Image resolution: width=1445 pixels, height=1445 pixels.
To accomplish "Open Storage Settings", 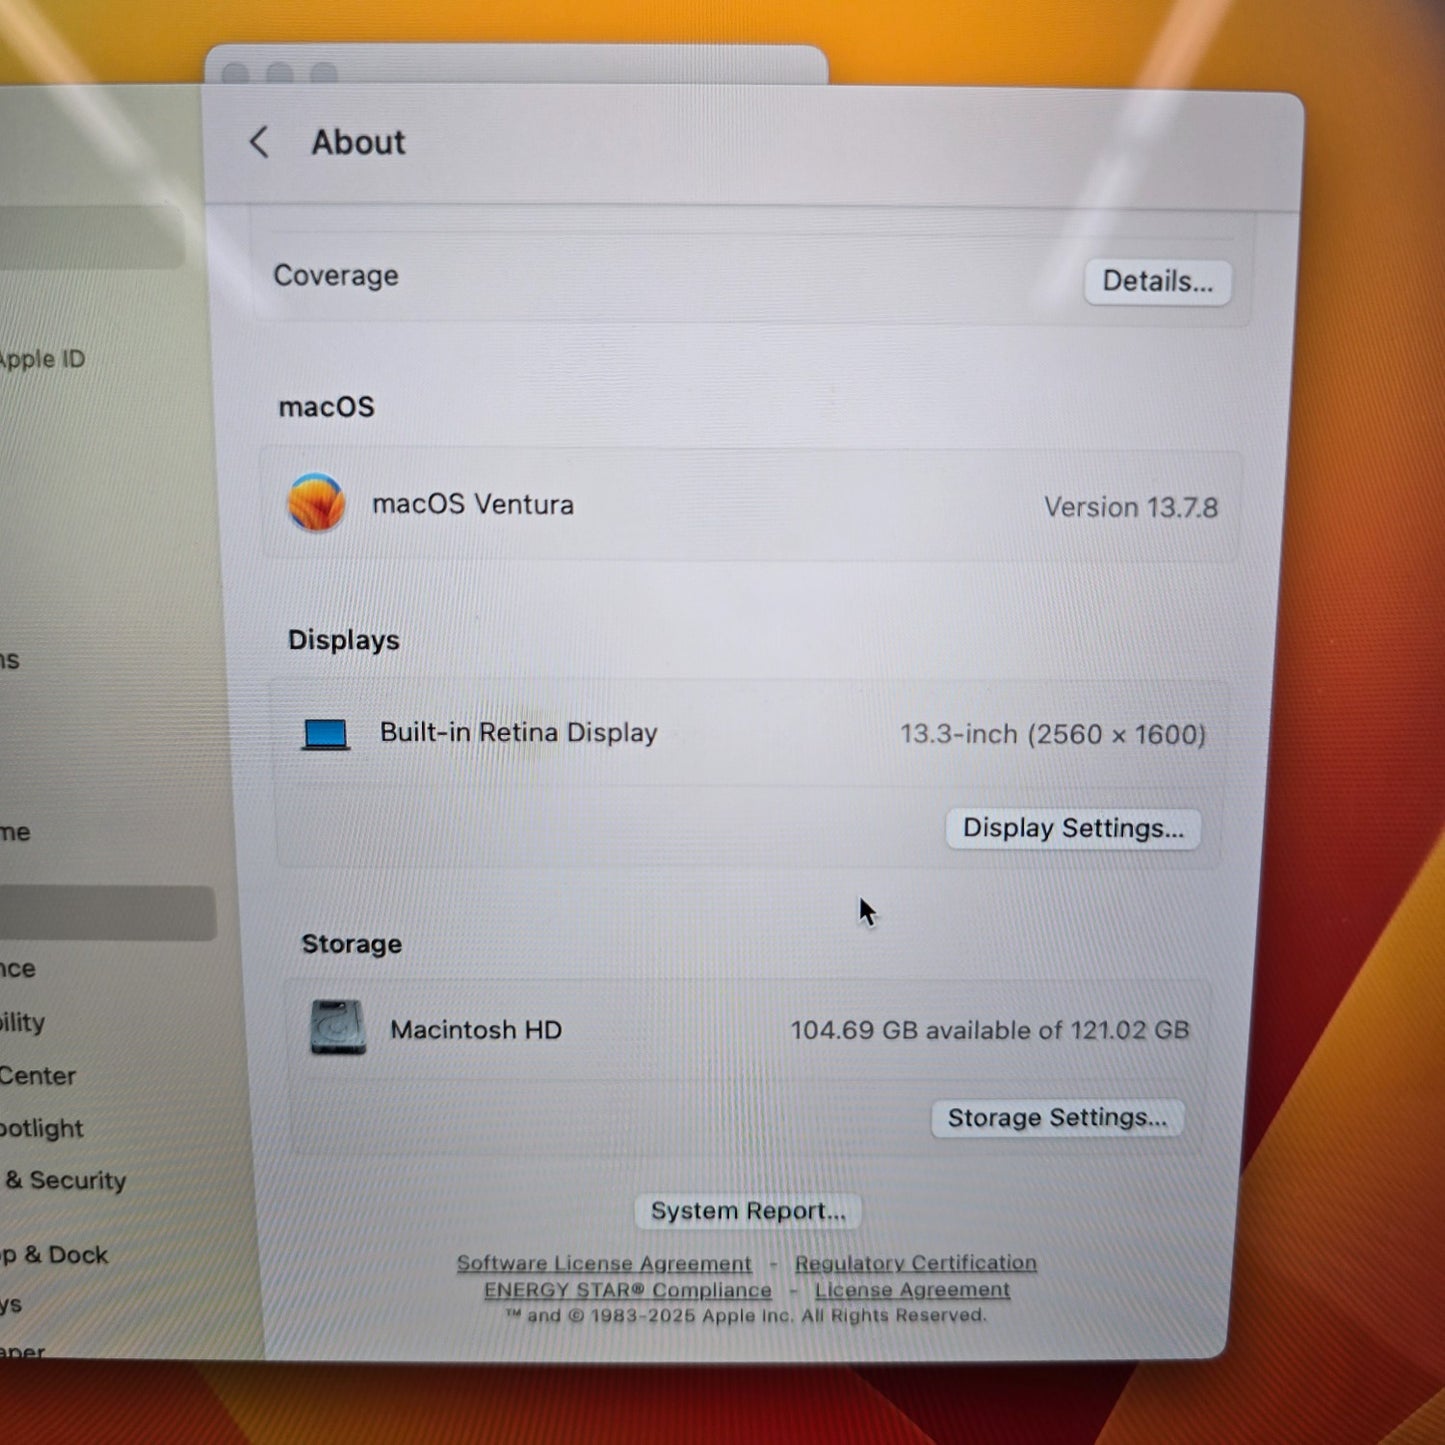I will click(x=1057, y=1118).
